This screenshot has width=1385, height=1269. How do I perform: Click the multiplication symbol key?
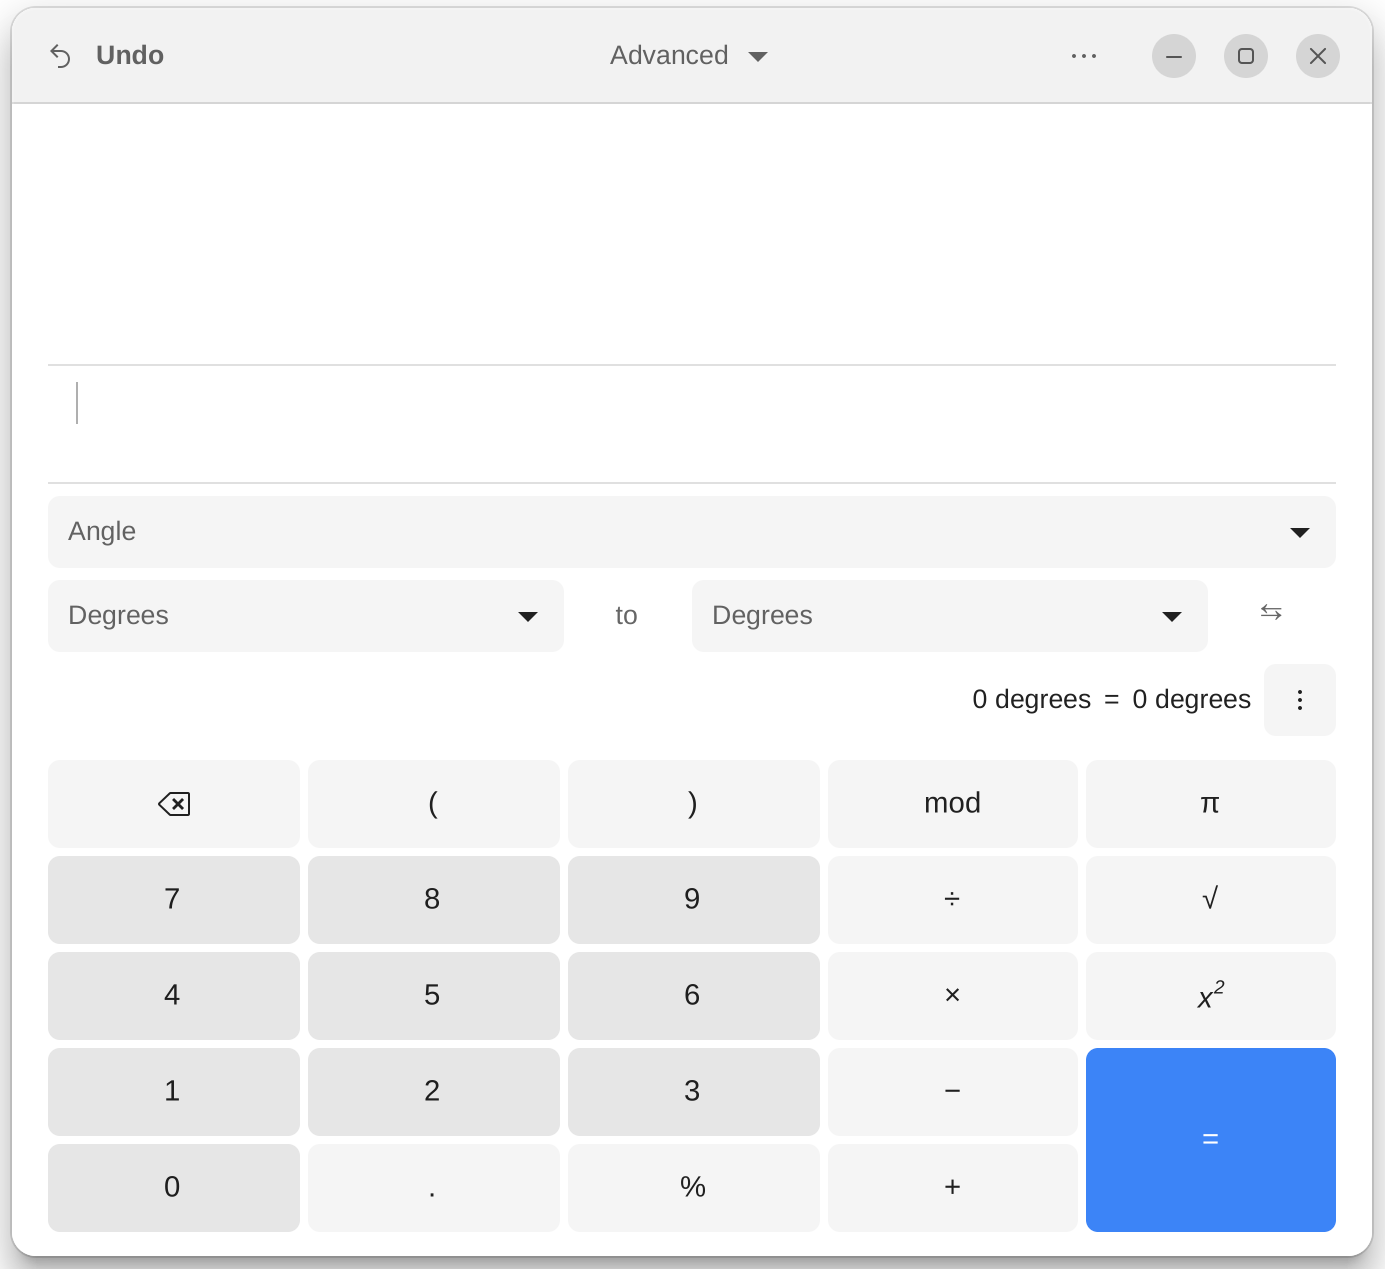[951, 995]
